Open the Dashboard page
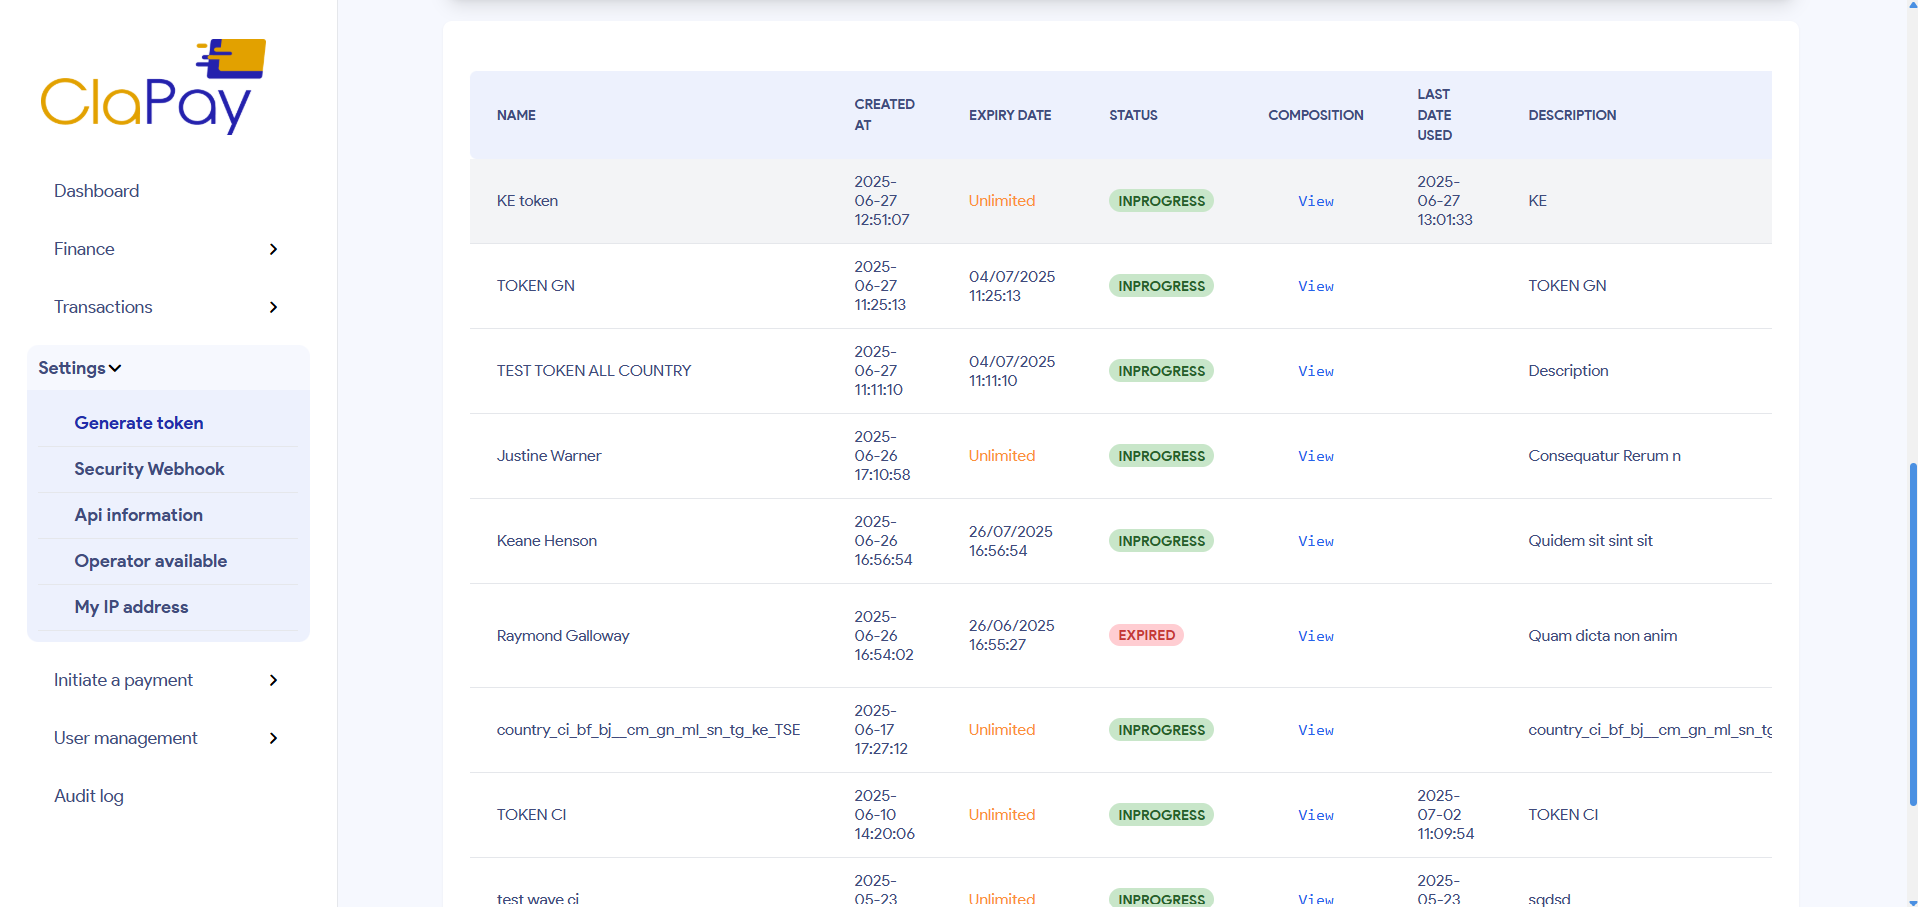Viewport: 1918px width, 907px height. click(96, 190)
